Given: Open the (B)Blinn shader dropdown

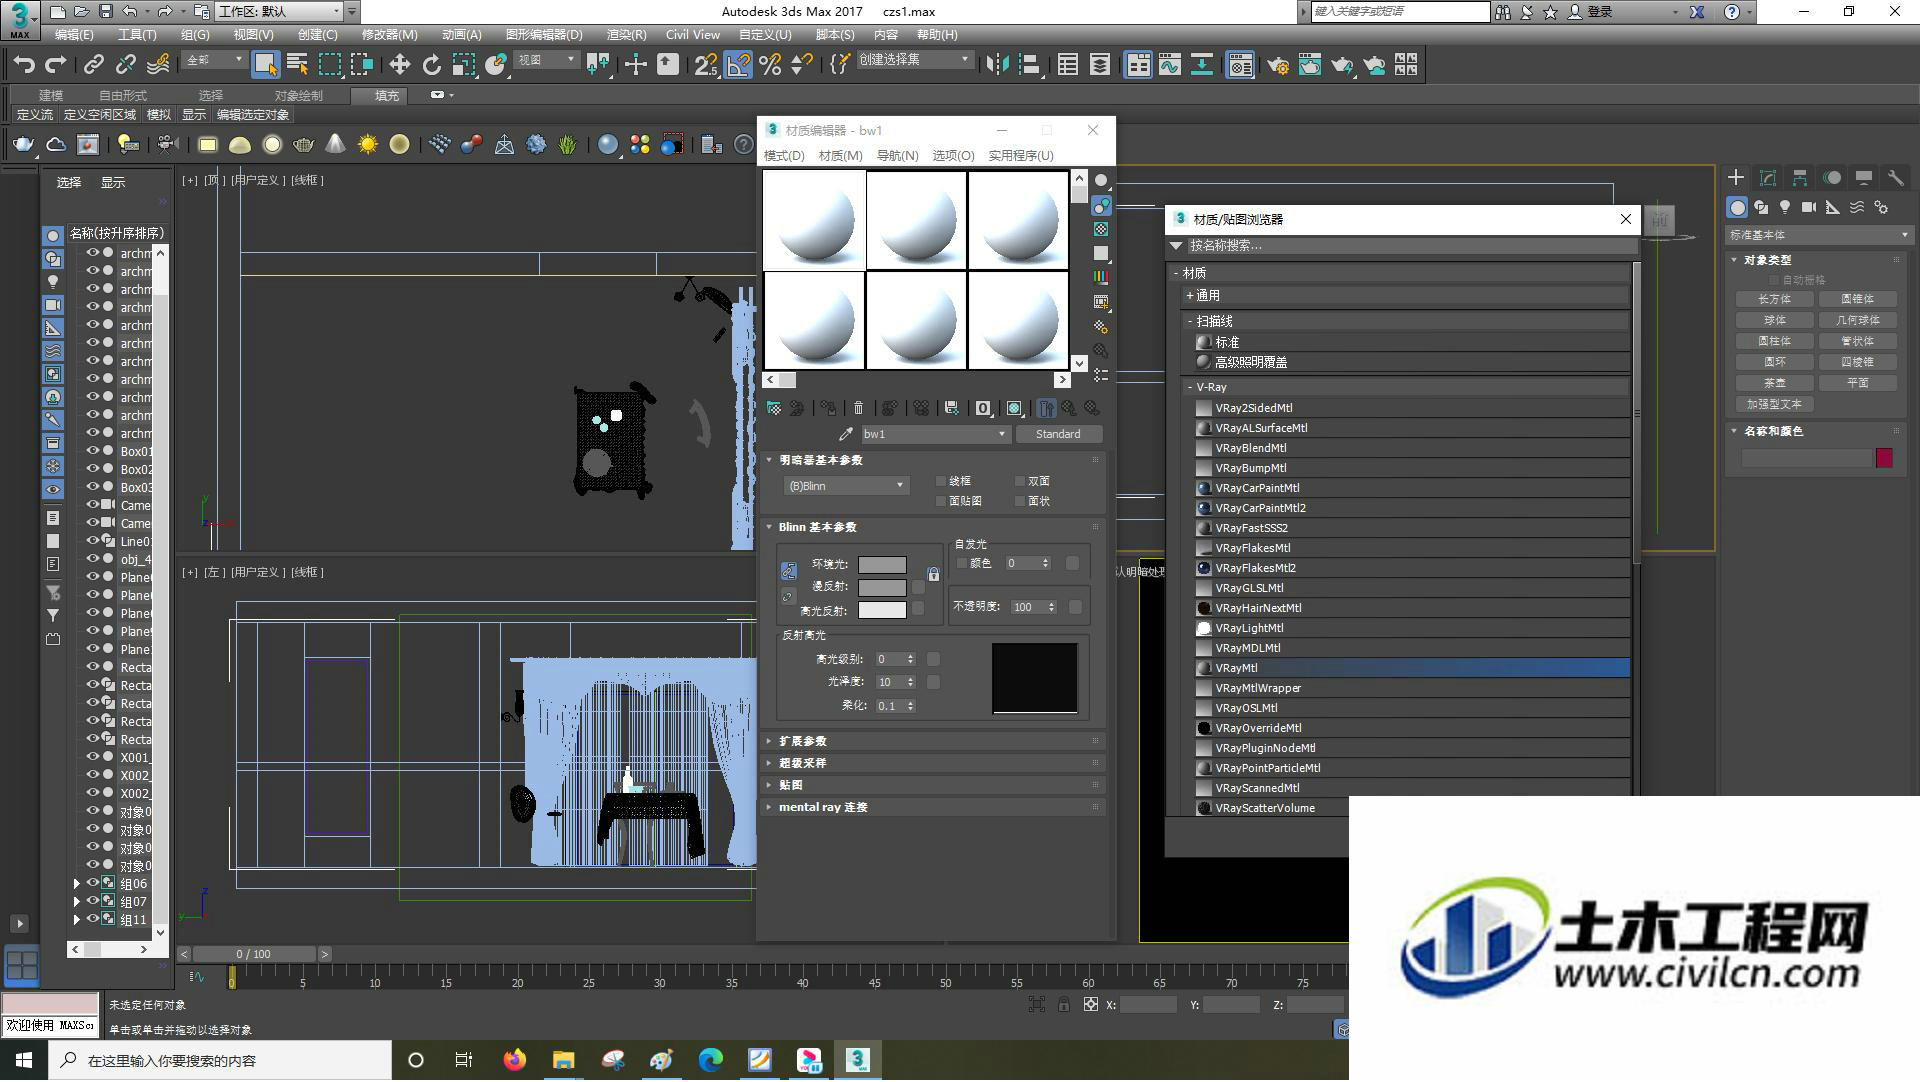Looking at the screenshot, I should point(846,486).
